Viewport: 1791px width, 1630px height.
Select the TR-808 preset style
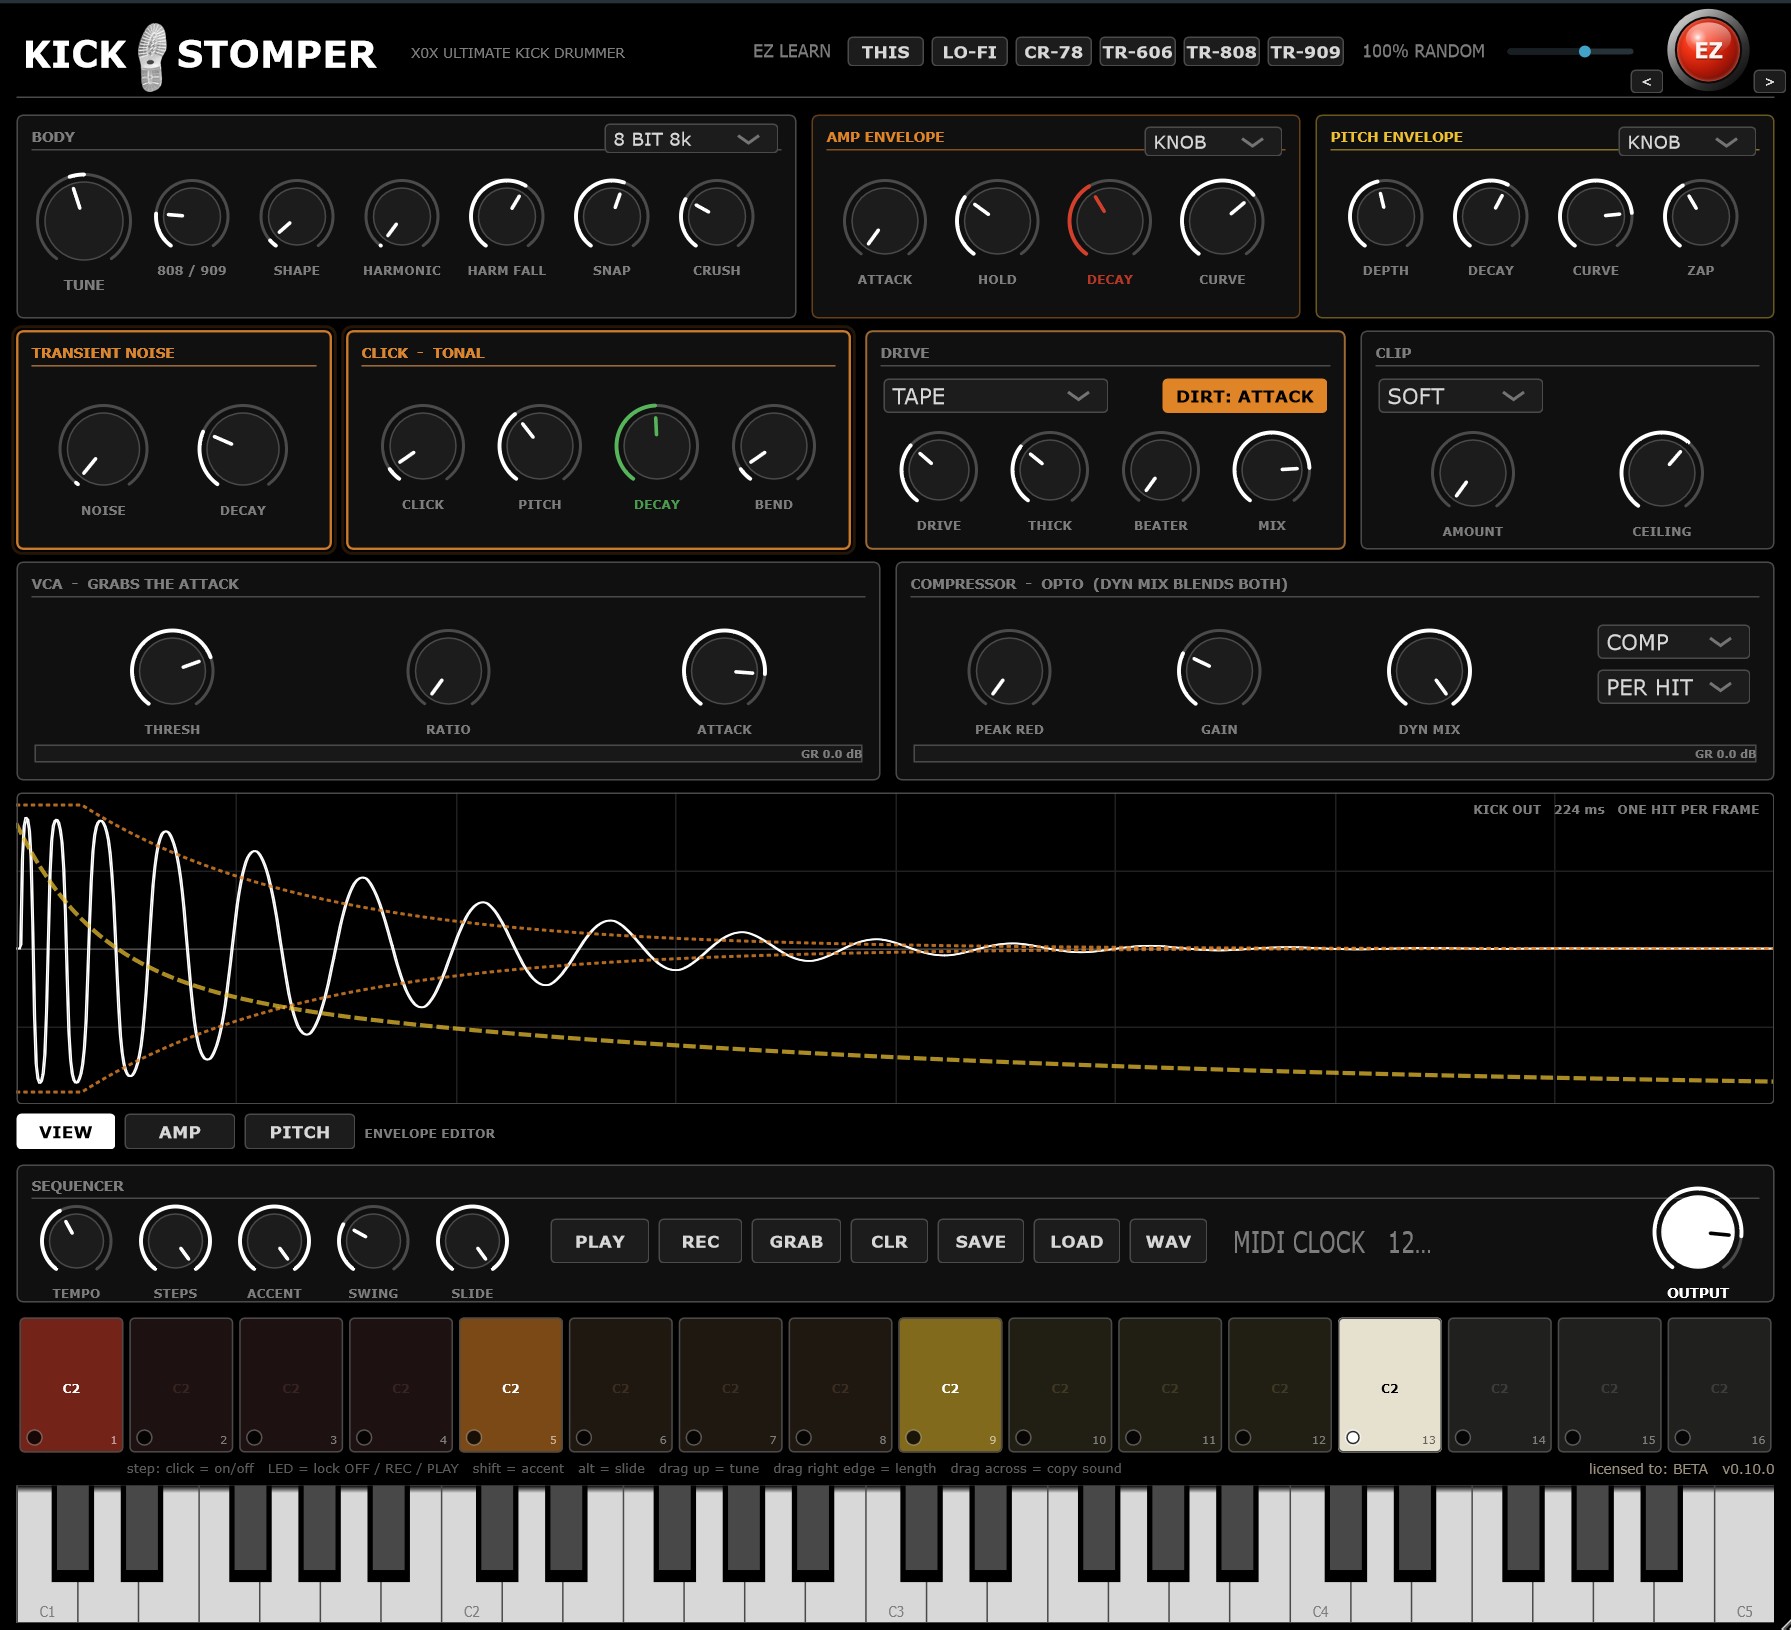(1222, 52)
